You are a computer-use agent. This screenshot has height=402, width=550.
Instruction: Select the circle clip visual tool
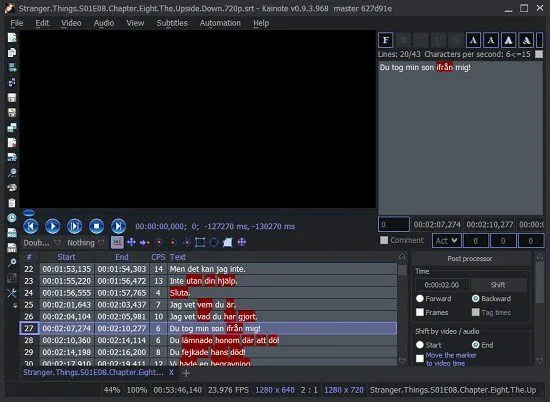214,242
